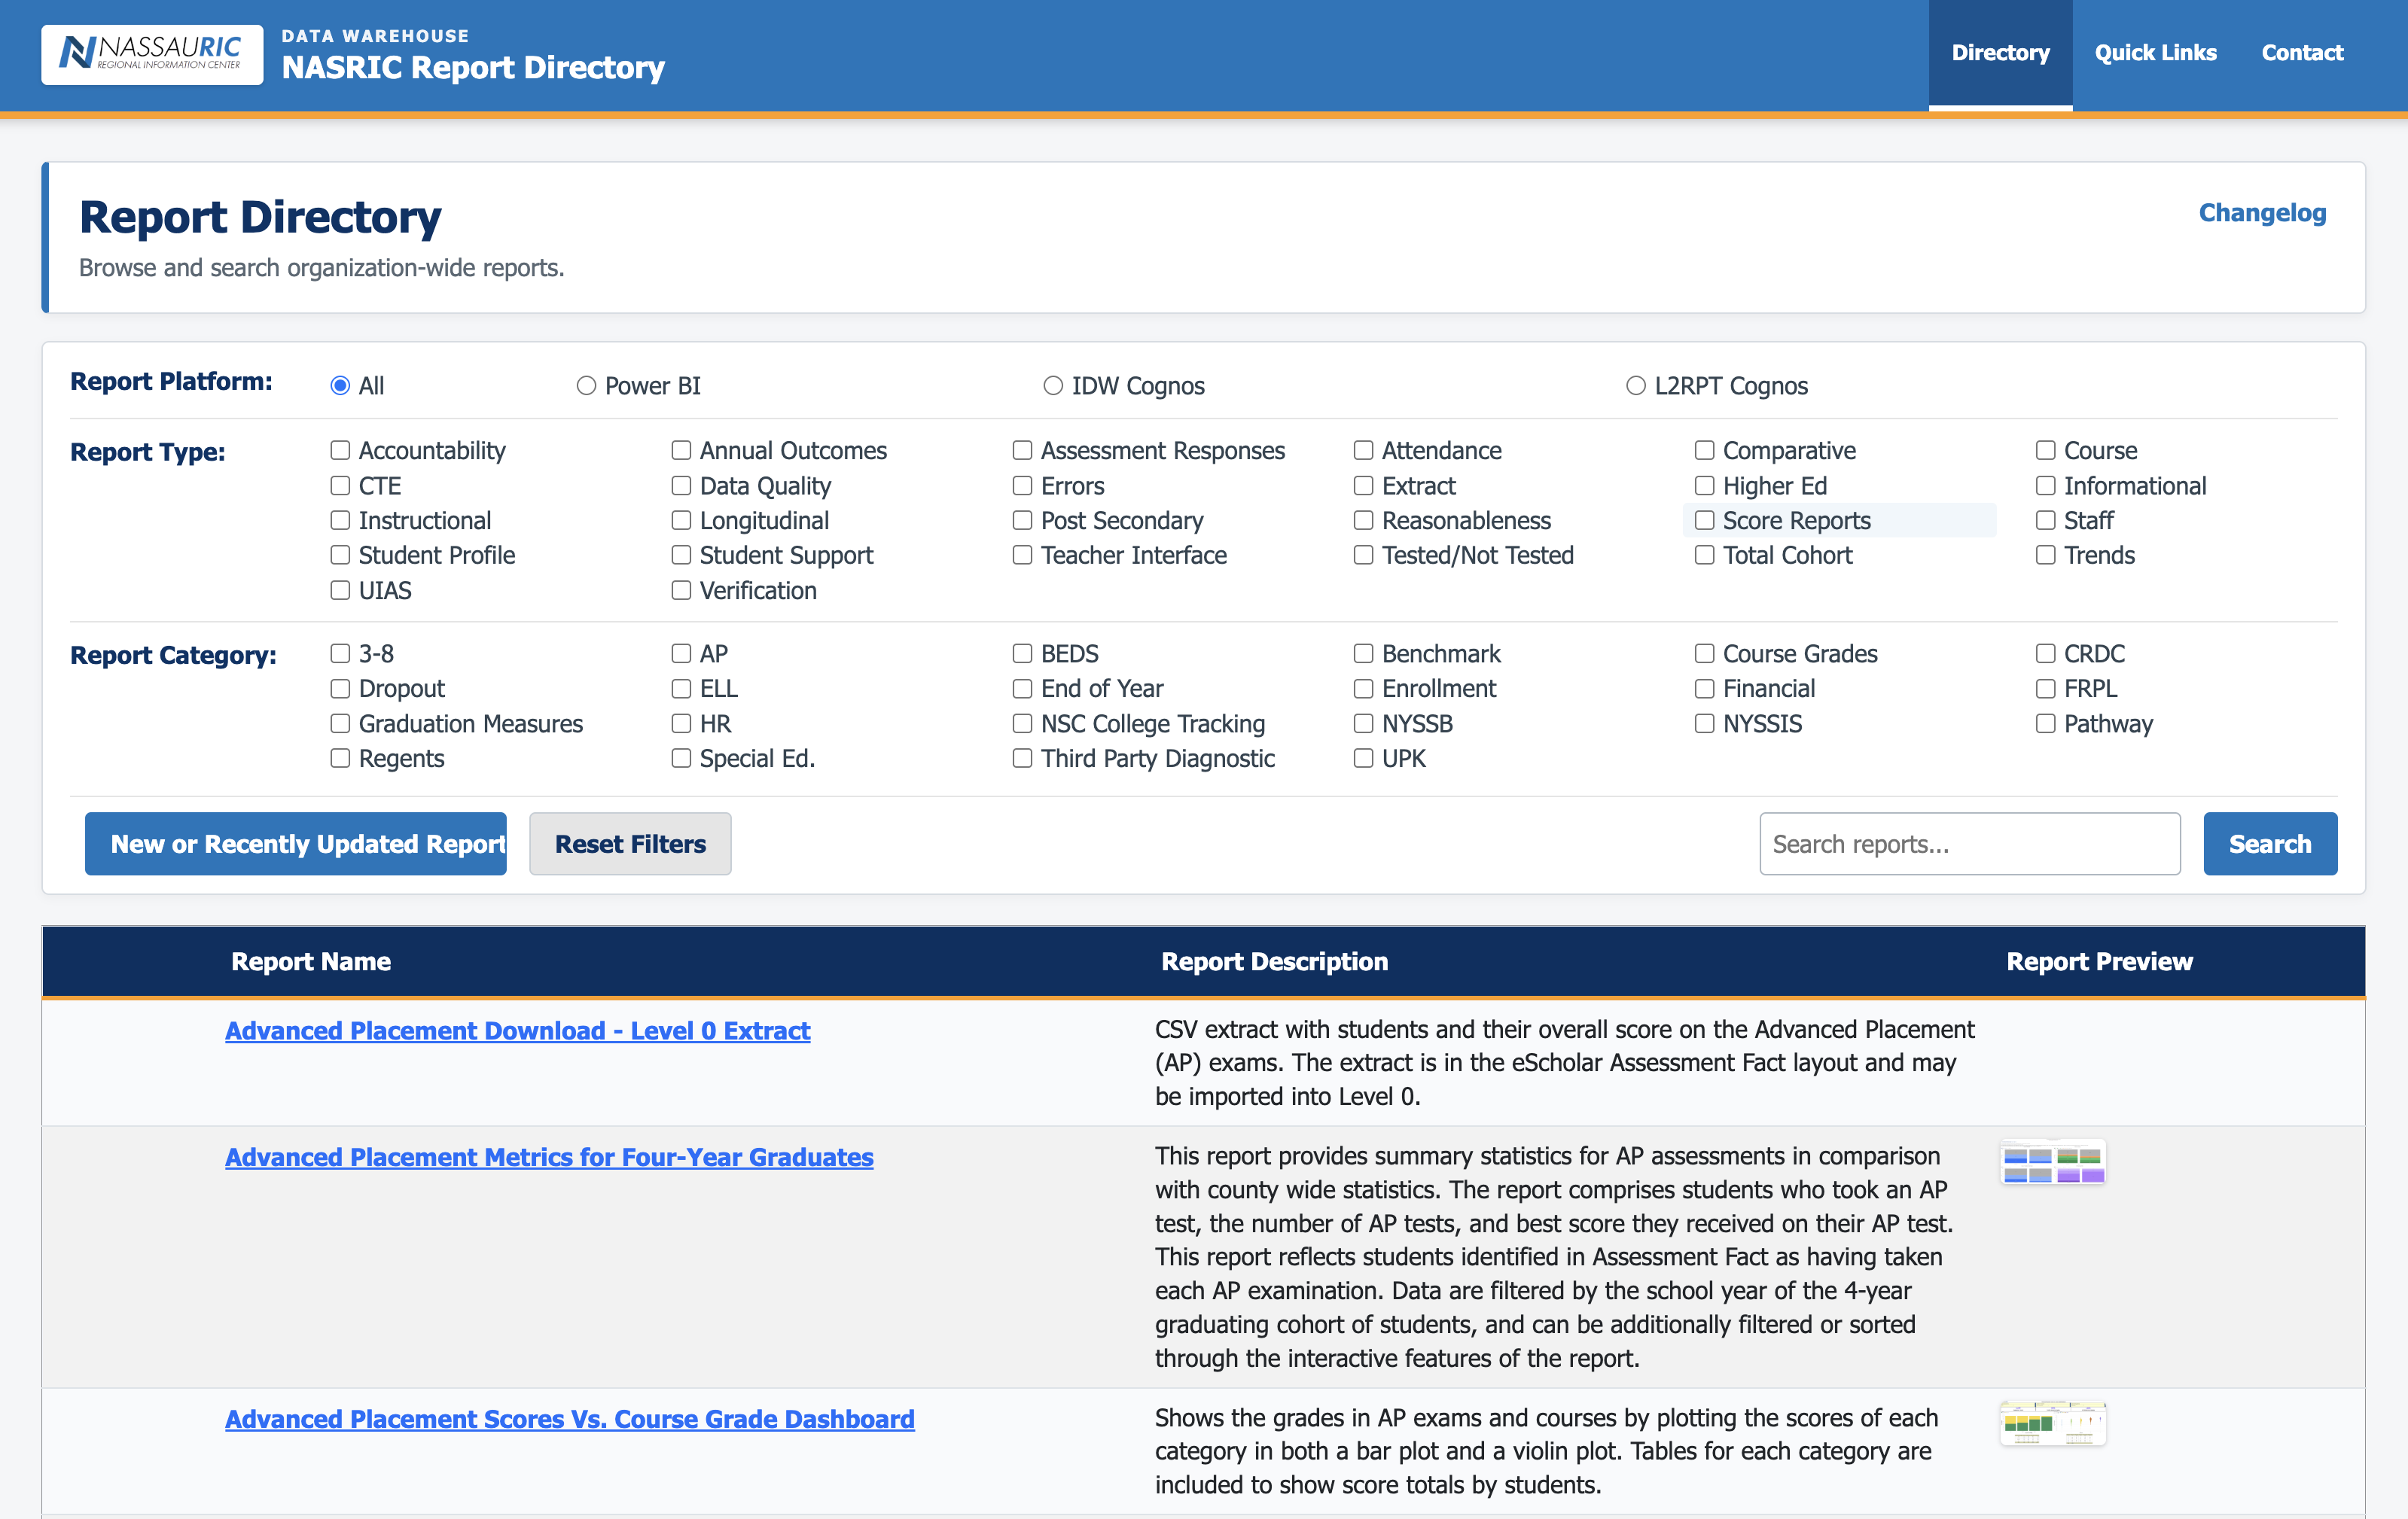Check the Staff checkbox
2408x1519 pixels.
tap(2045, 521)
